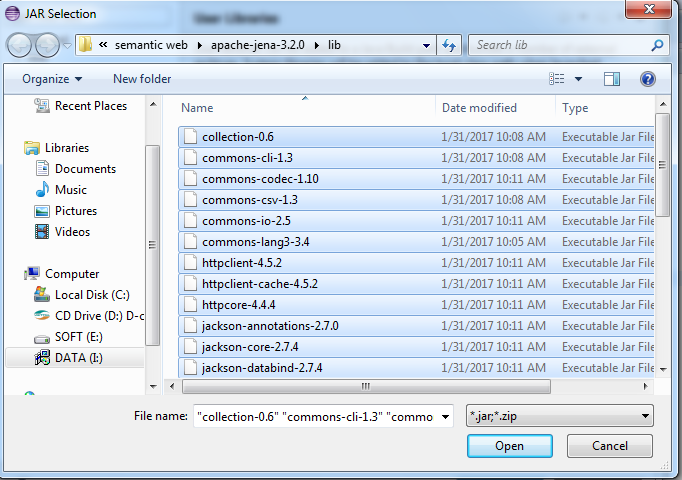Viewport: 682px width, 480px height.
Task: Select file httpcore-4.4.4
Action: 416,305
